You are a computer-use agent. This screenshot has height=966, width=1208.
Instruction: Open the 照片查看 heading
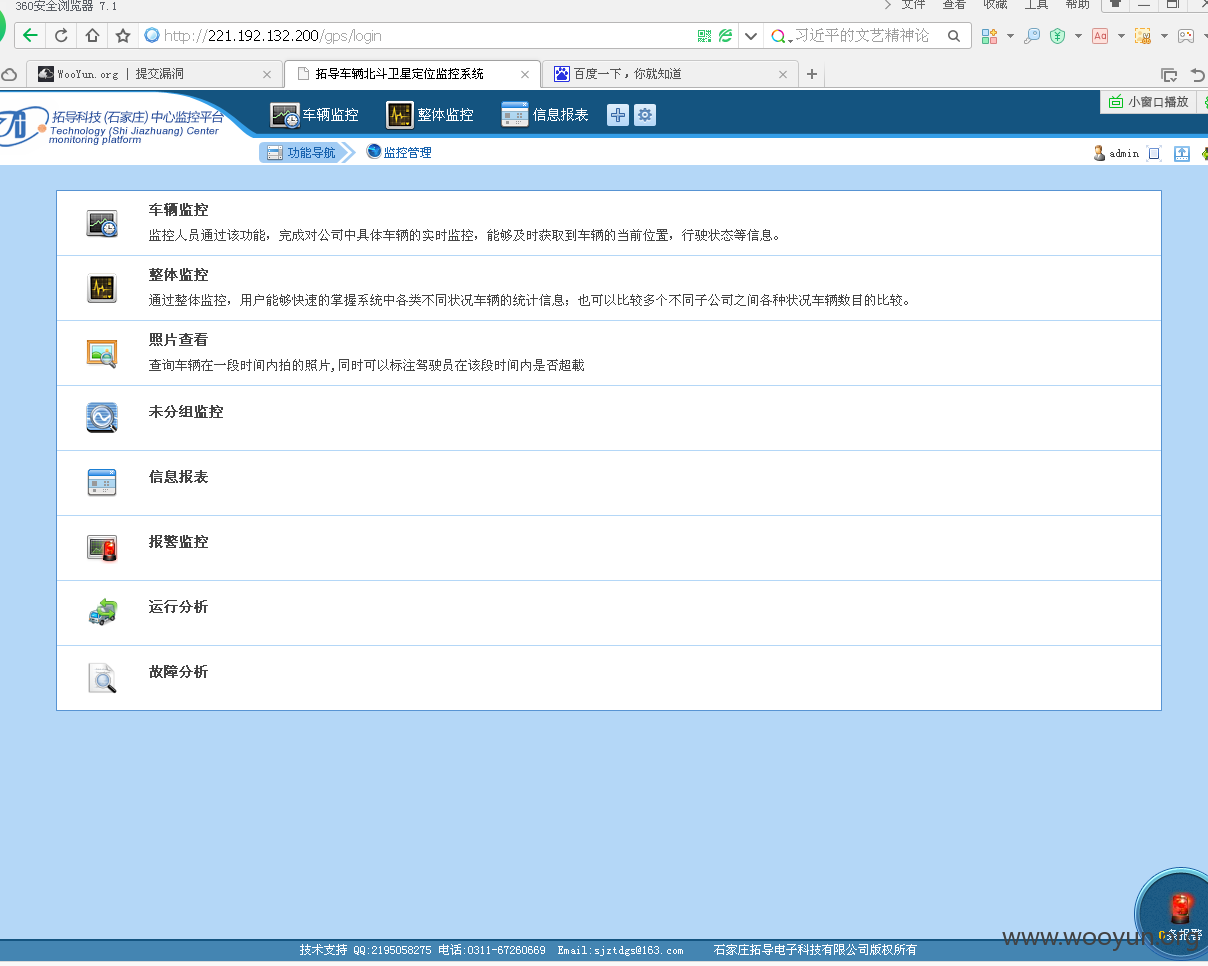click(x=178, y=340)
